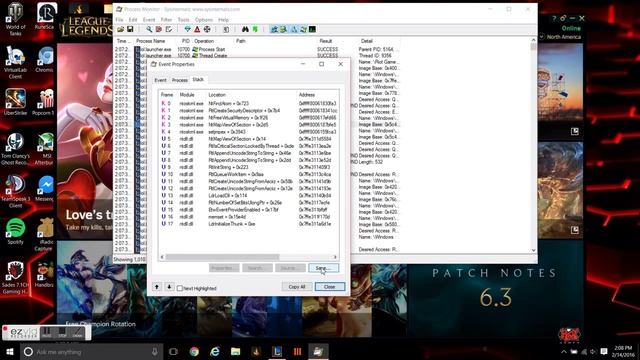Toggle Show Process and Thread Activity icon
640x360 pixels.
[x=303, y=29]
